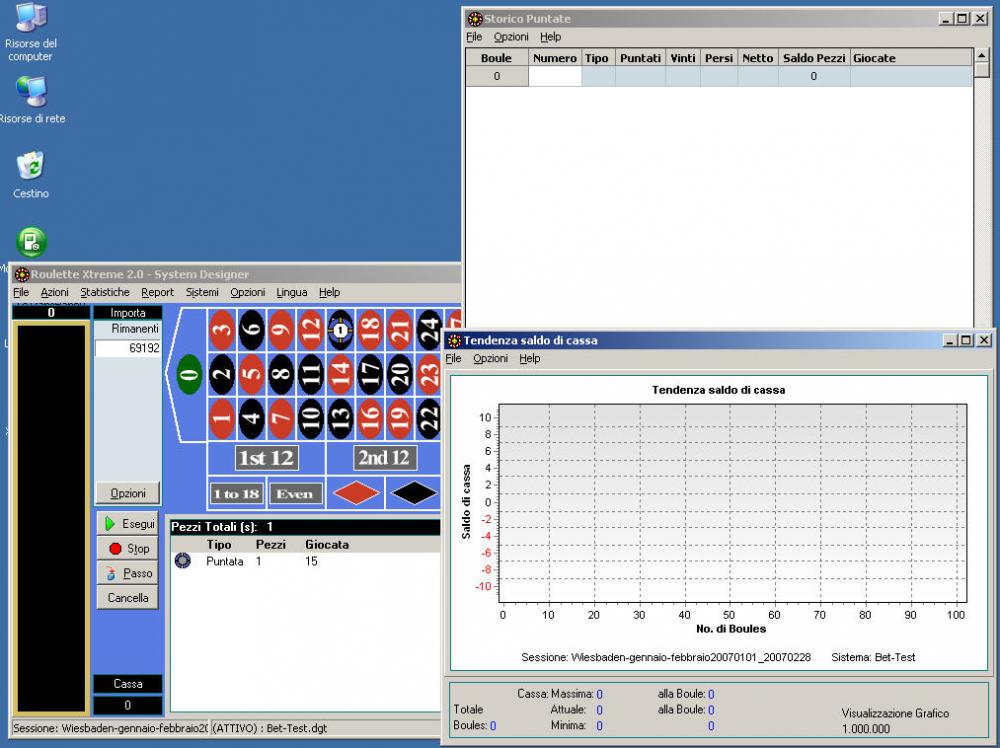Open the Sistemi menu
The image size is (1000, 748).
tap(202, 292)
